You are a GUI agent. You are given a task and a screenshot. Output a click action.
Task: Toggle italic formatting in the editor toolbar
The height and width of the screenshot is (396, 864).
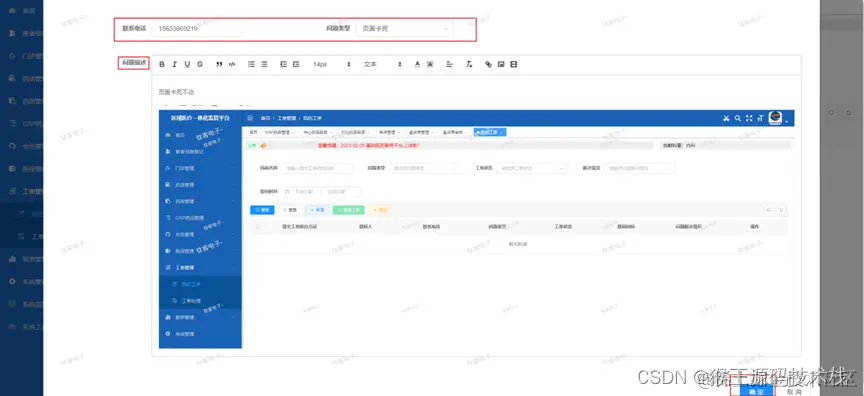[175, 64]
